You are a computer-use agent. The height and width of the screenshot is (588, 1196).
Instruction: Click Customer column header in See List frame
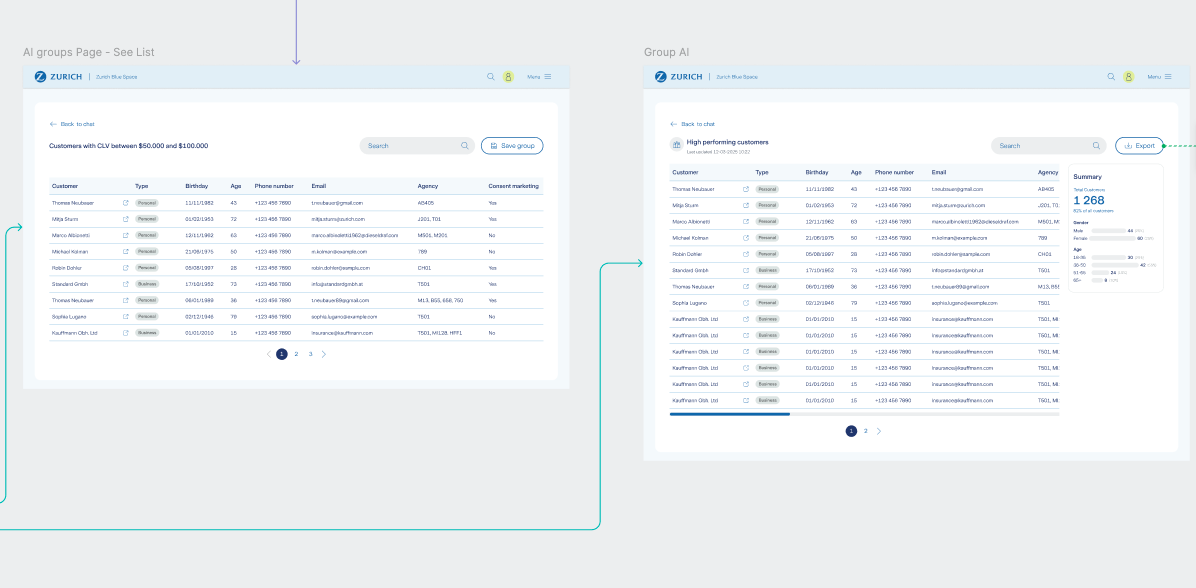(65, 186)
